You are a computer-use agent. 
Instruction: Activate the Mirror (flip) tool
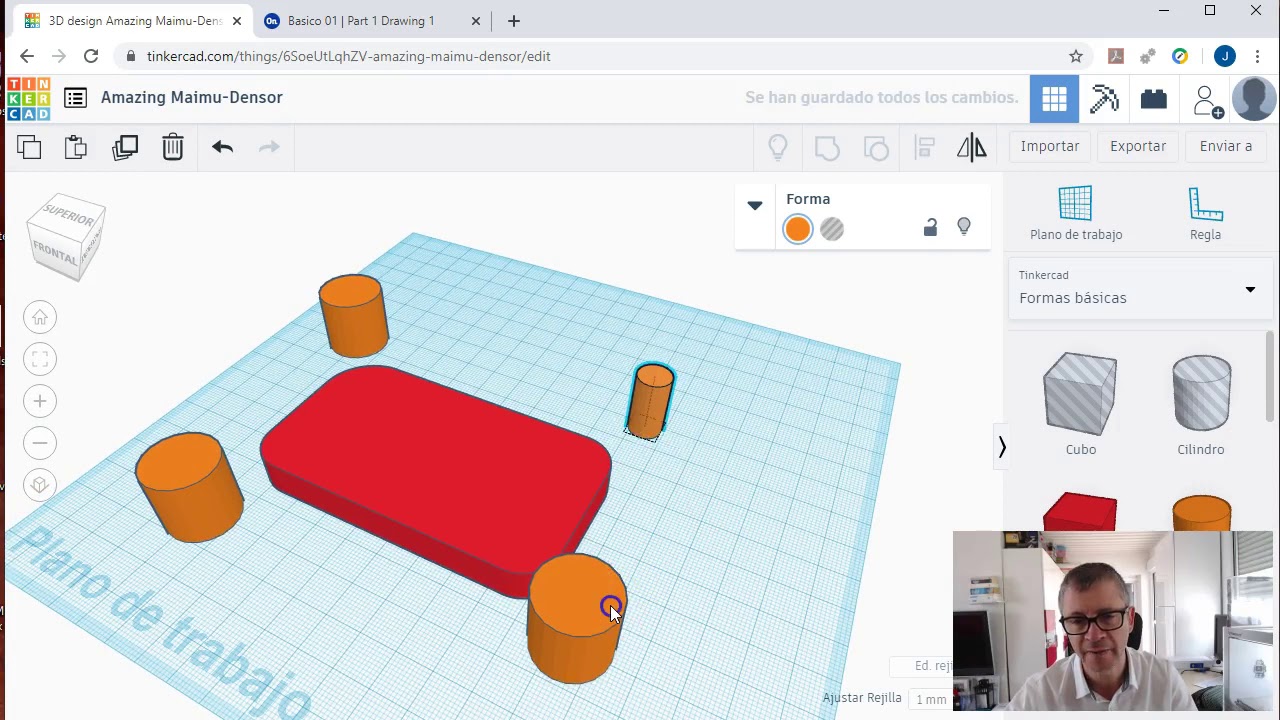[972, 148]
